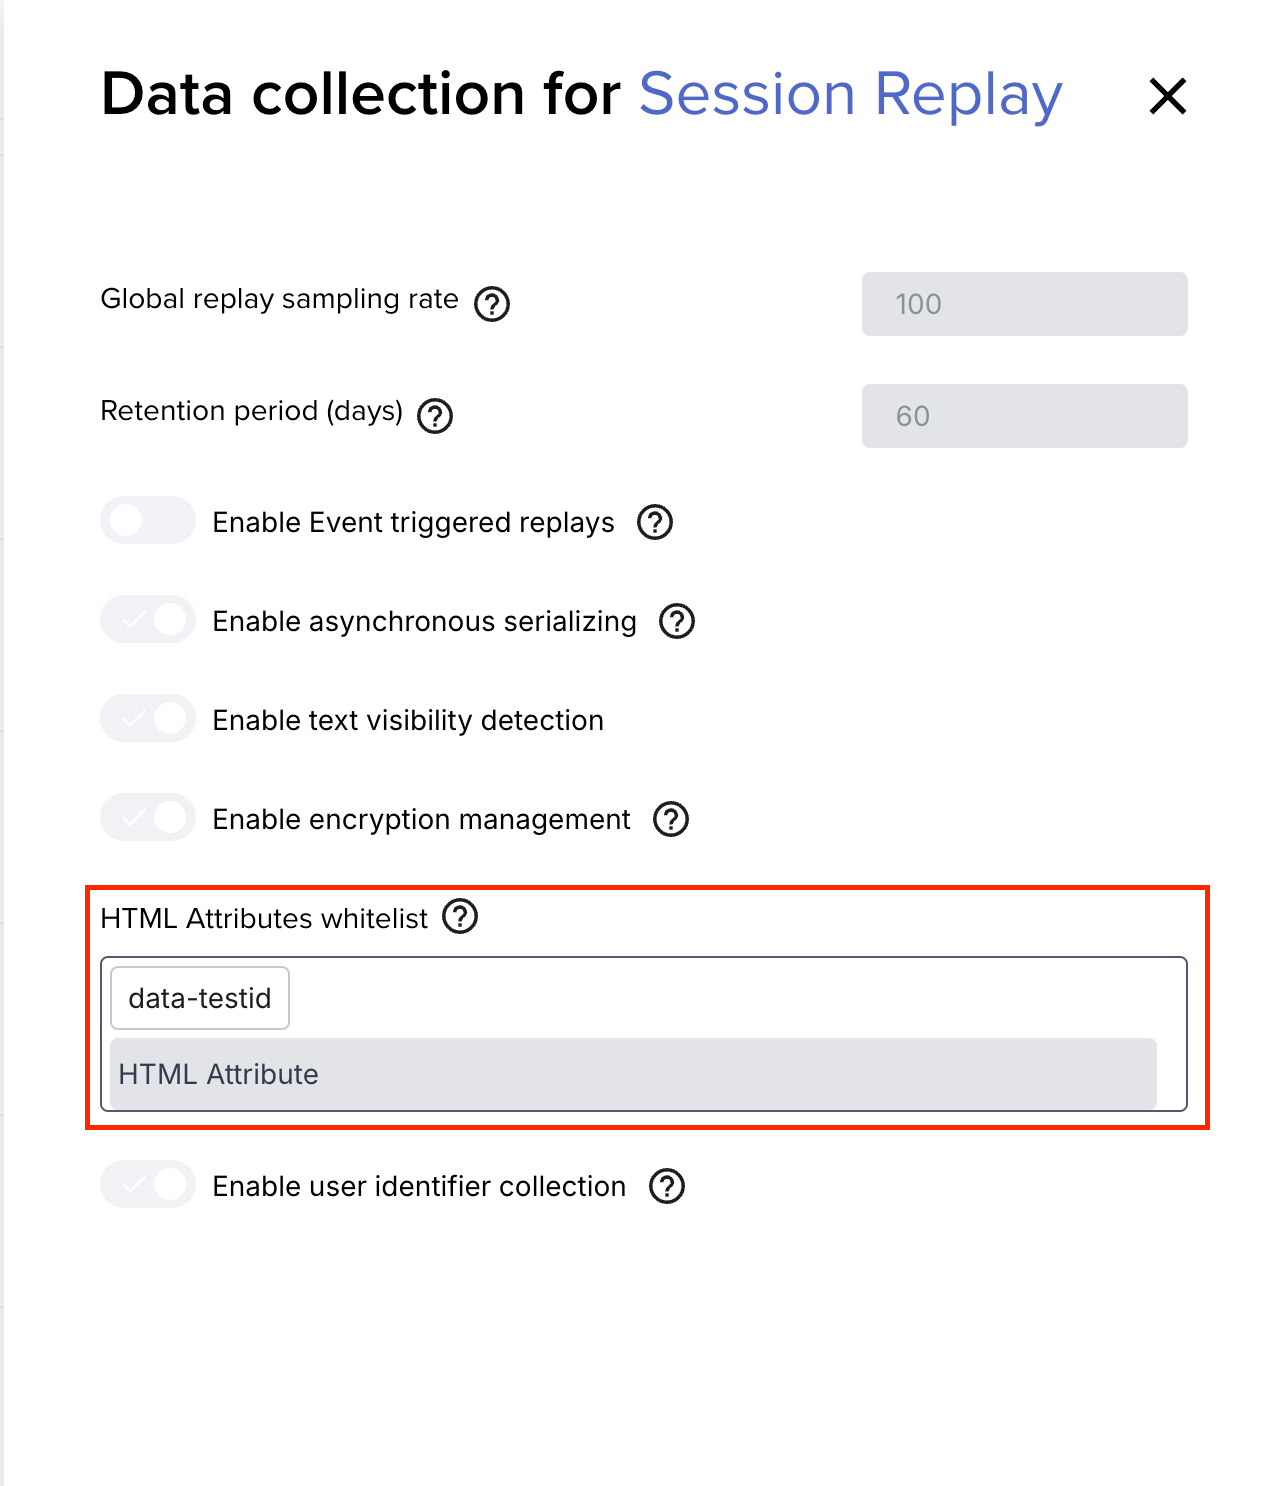Close the Data collection dialog
Screen dimensions: 1278x1486
(1167, 96)
